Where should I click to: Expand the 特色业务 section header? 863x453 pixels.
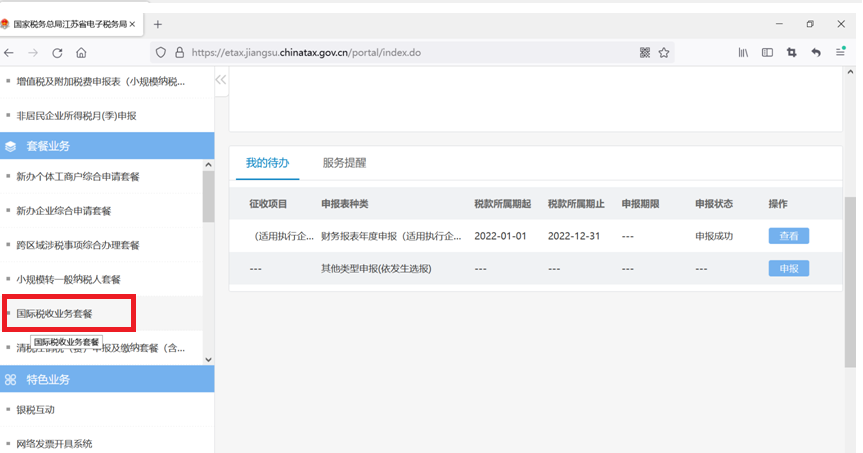coord(107,380)
